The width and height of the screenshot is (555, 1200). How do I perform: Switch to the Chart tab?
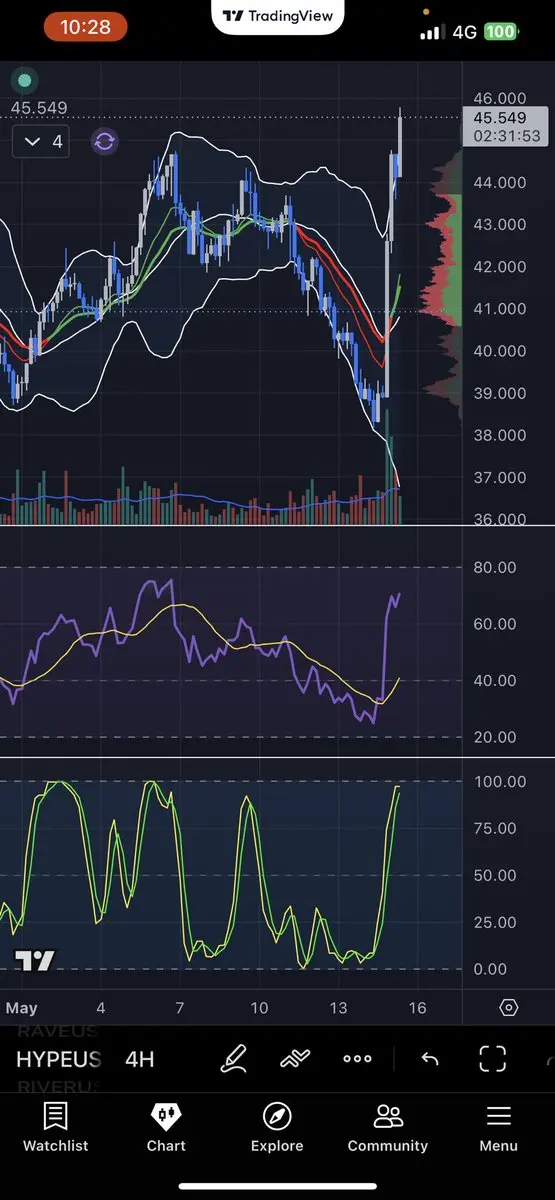tap(166, 1128)
